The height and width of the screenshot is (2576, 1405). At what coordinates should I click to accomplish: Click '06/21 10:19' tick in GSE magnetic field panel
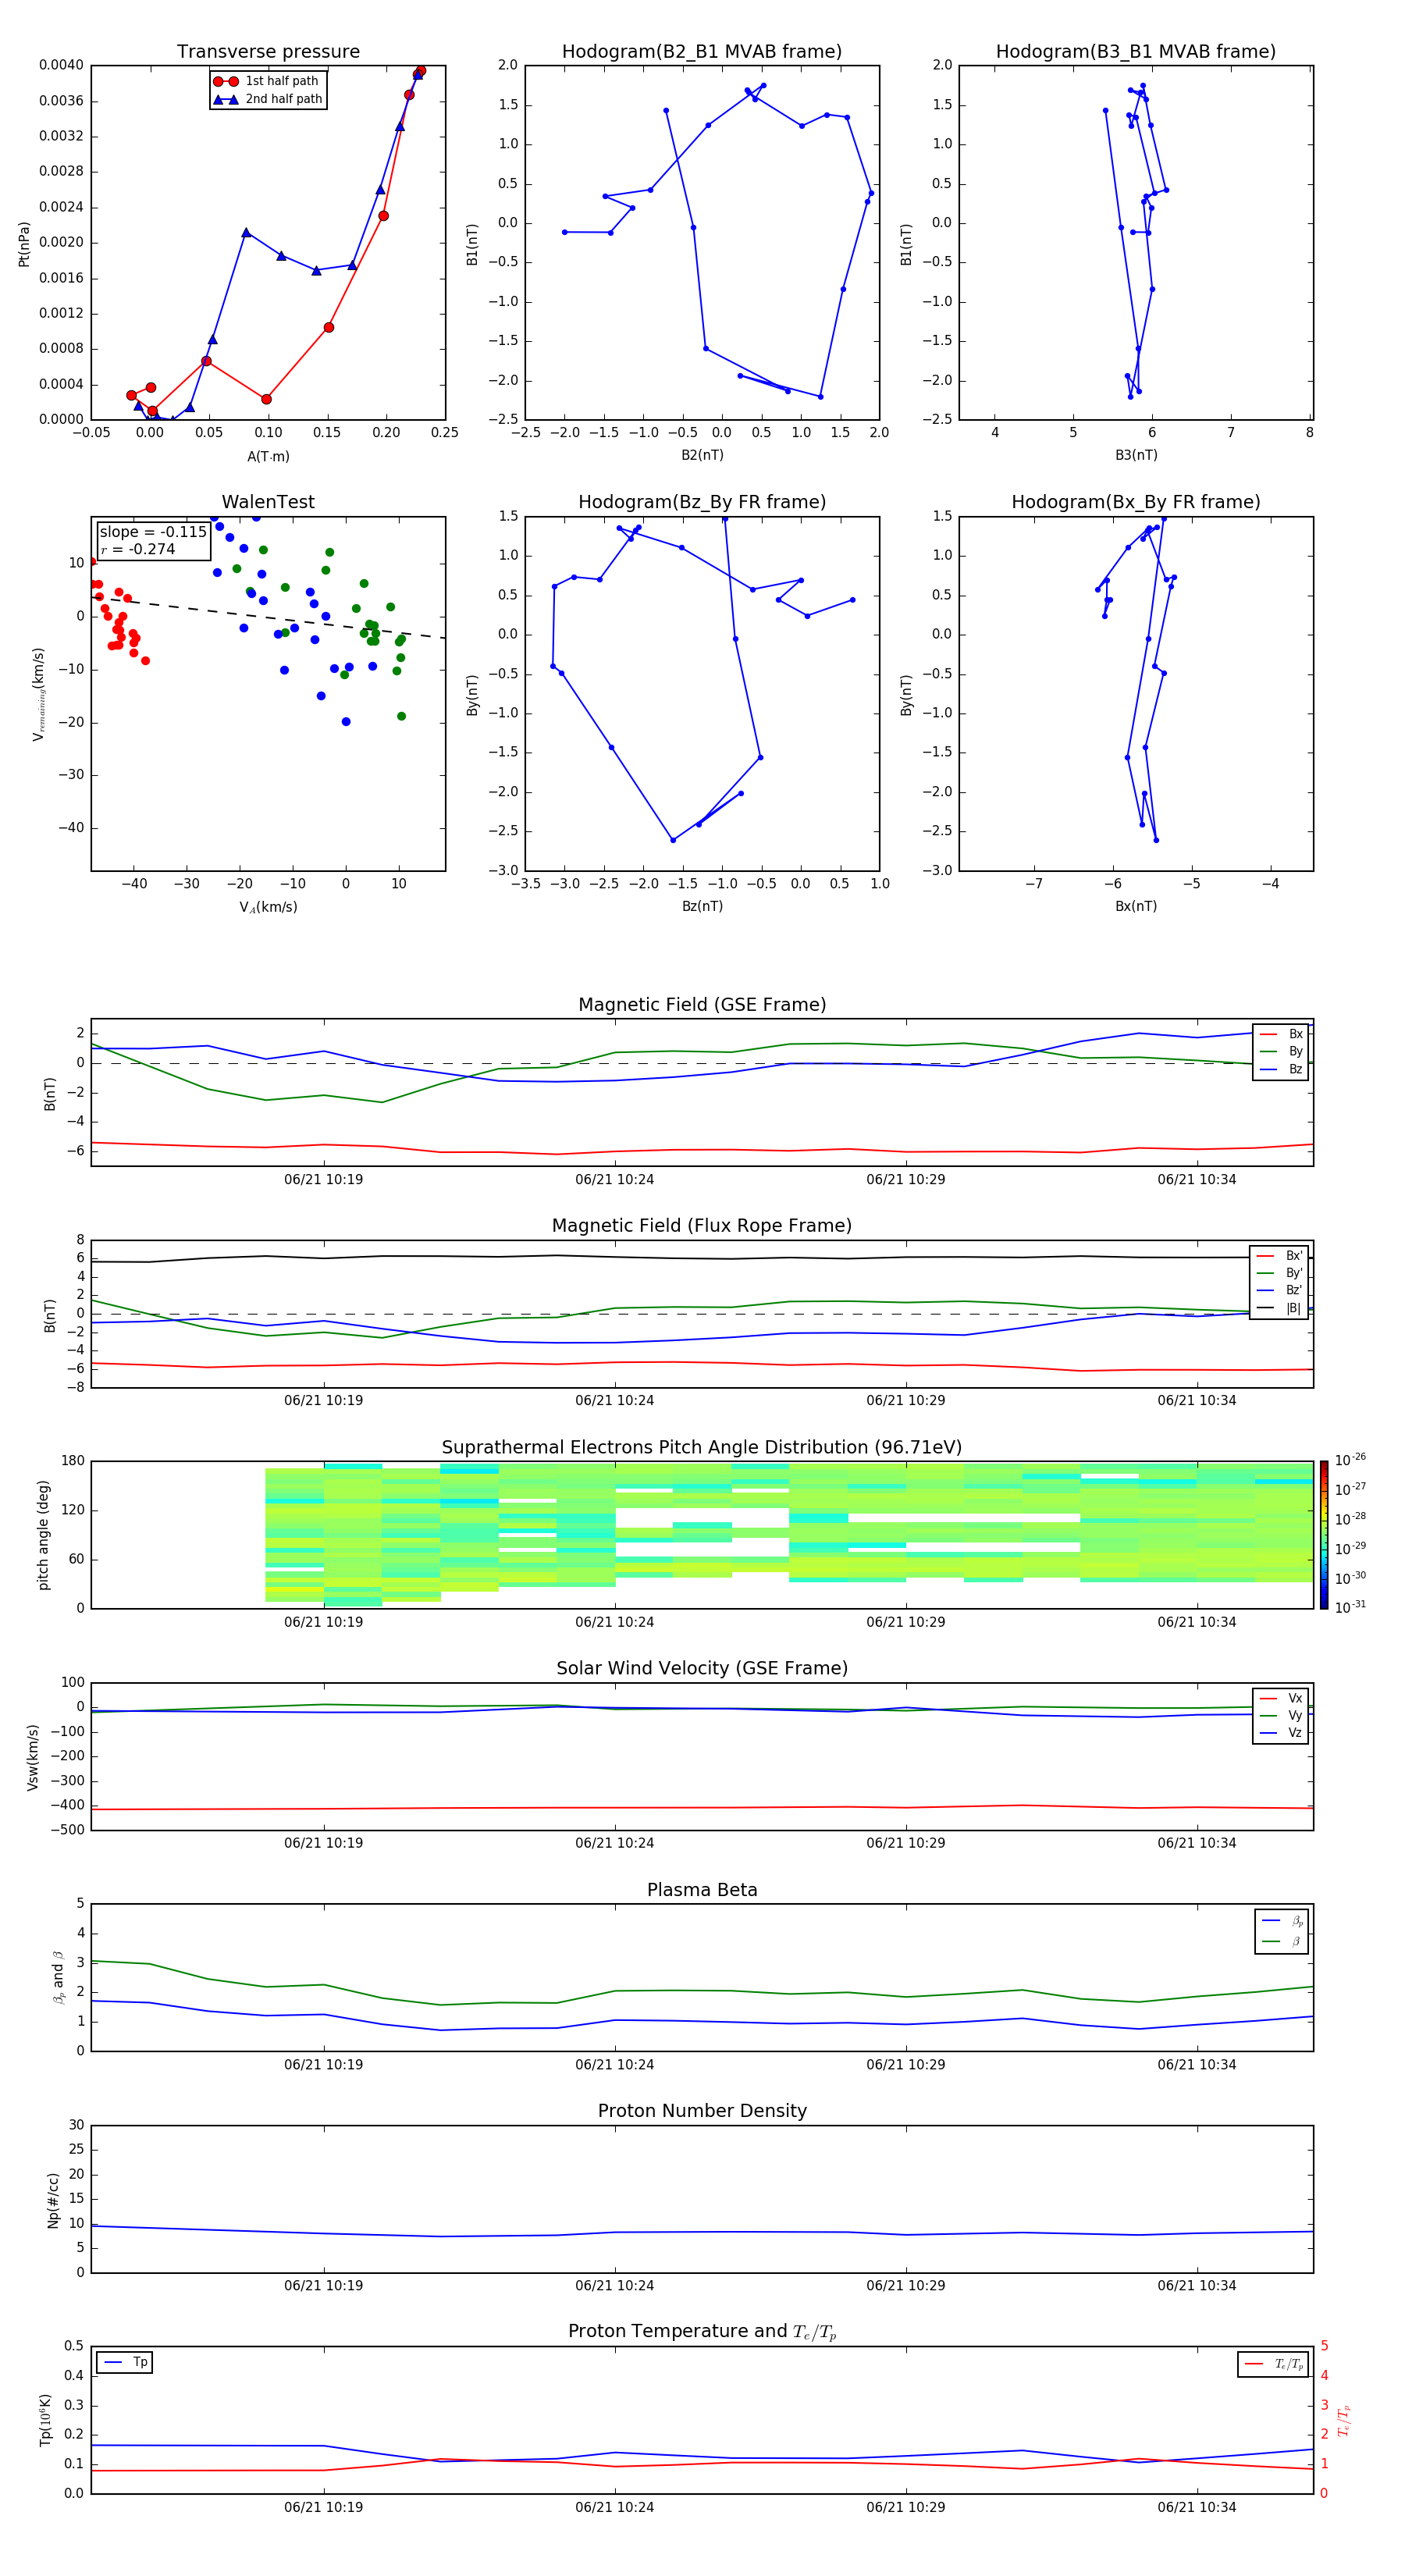pos(323,1179)
